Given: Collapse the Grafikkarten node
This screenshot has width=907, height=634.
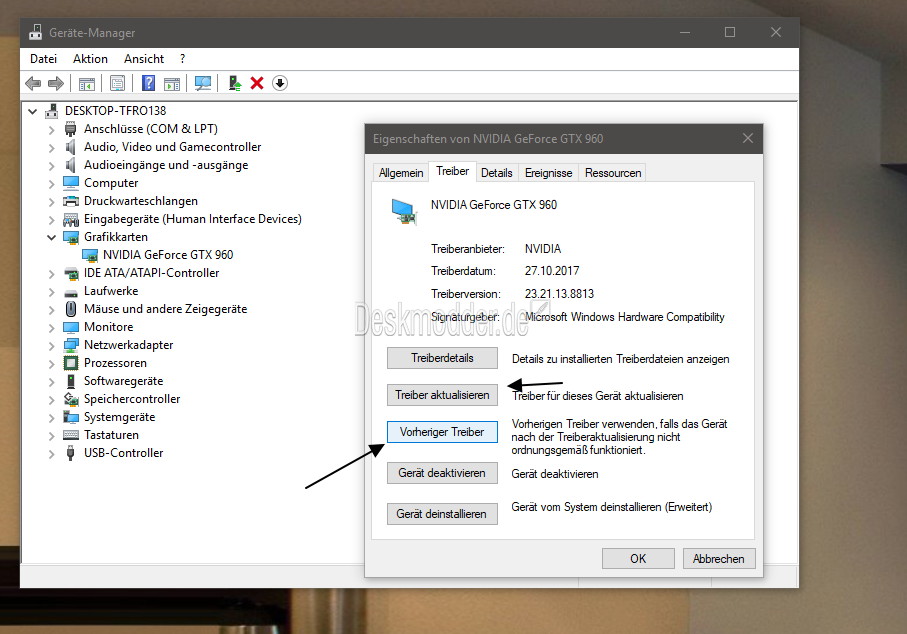Looking at the screenshot, I should (x=51, y=237).
